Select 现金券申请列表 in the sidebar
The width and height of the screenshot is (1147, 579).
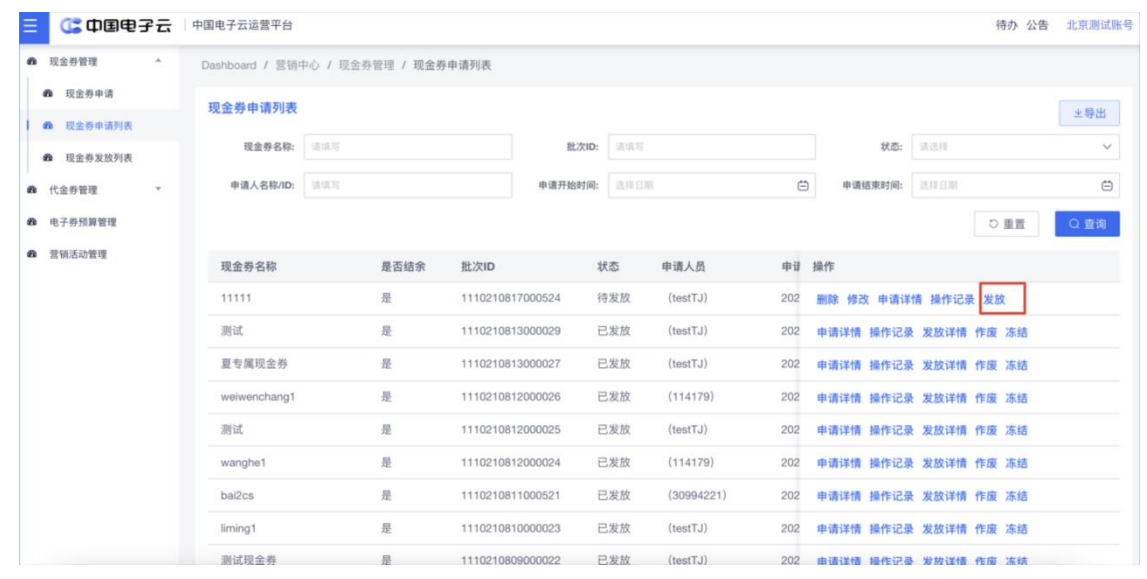tap(99, 126)
